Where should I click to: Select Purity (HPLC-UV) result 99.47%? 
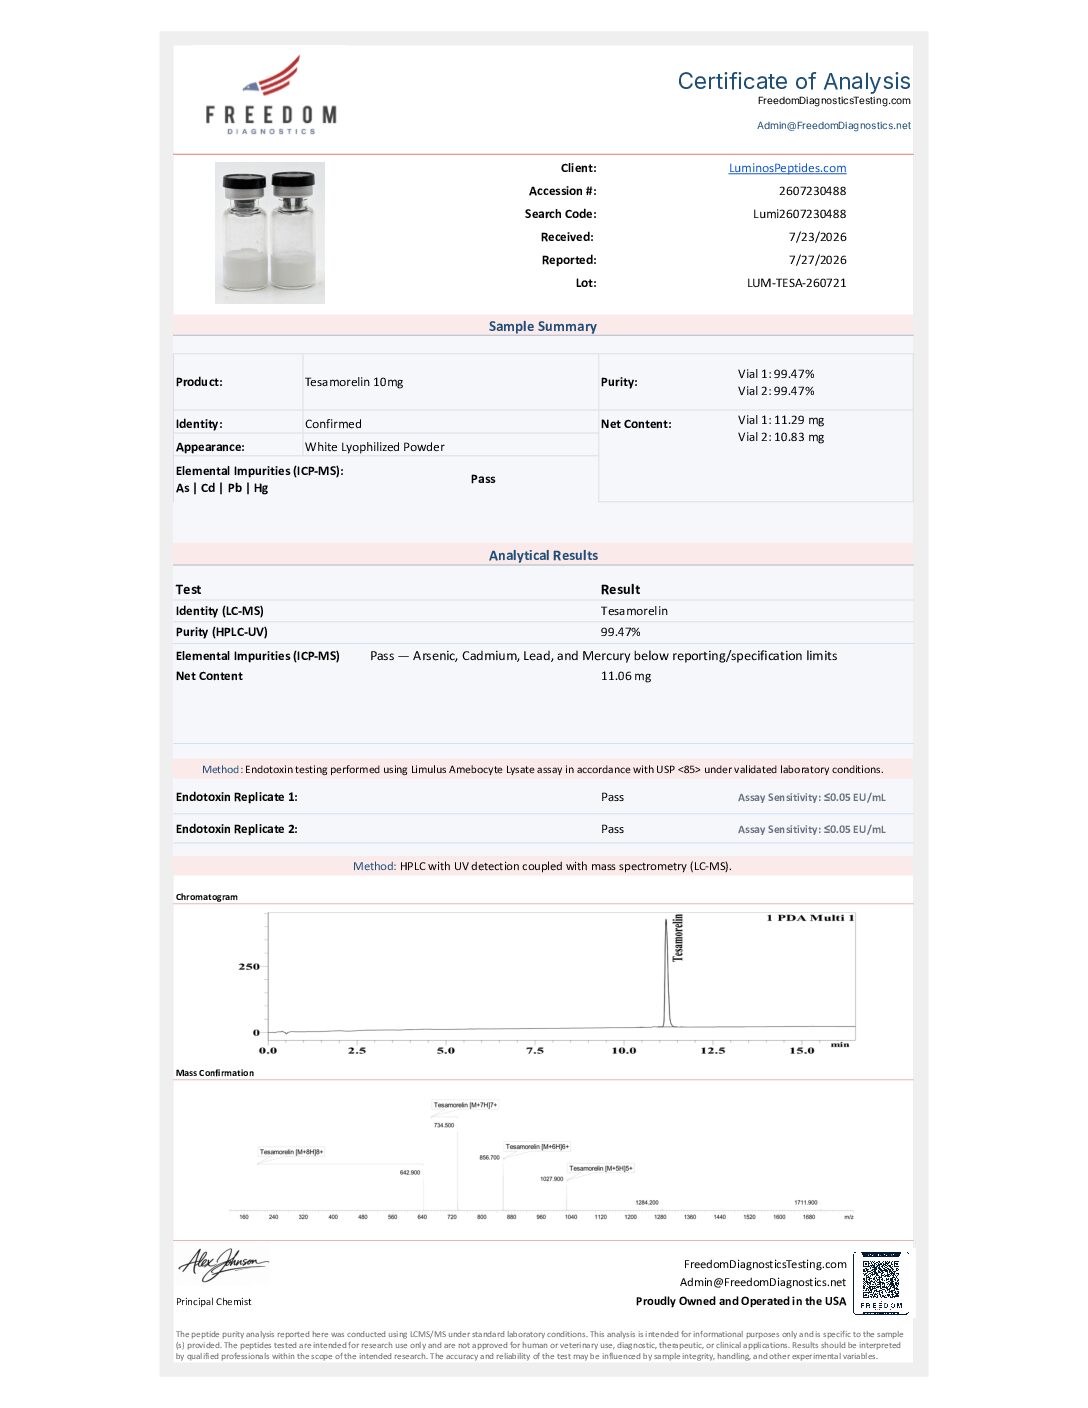pos(620,632)
